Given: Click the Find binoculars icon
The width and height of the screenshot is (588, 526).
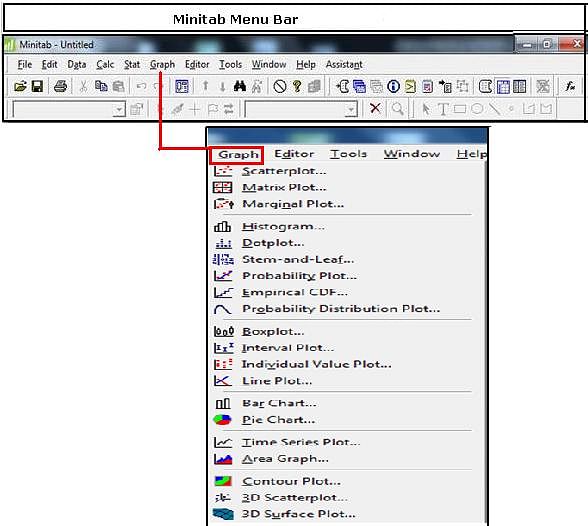Looking at the screenshot, I should pyautogui.click(x=240, y=87).
